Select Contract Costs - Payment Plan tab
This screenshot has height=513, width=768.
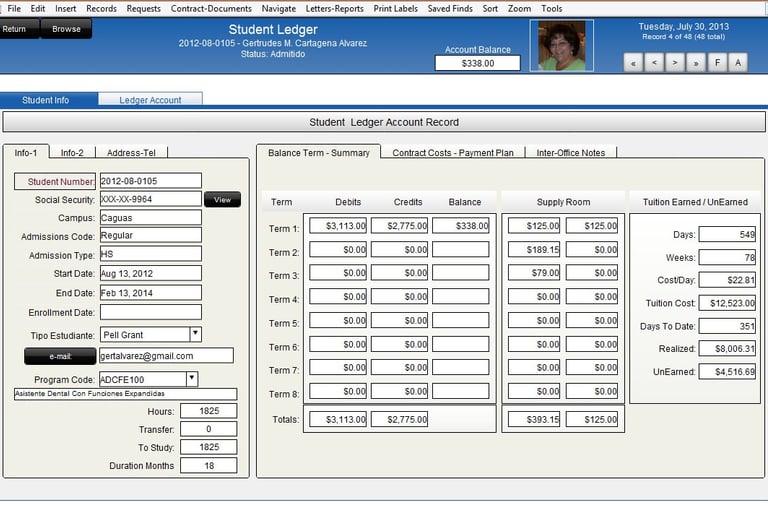453,152
